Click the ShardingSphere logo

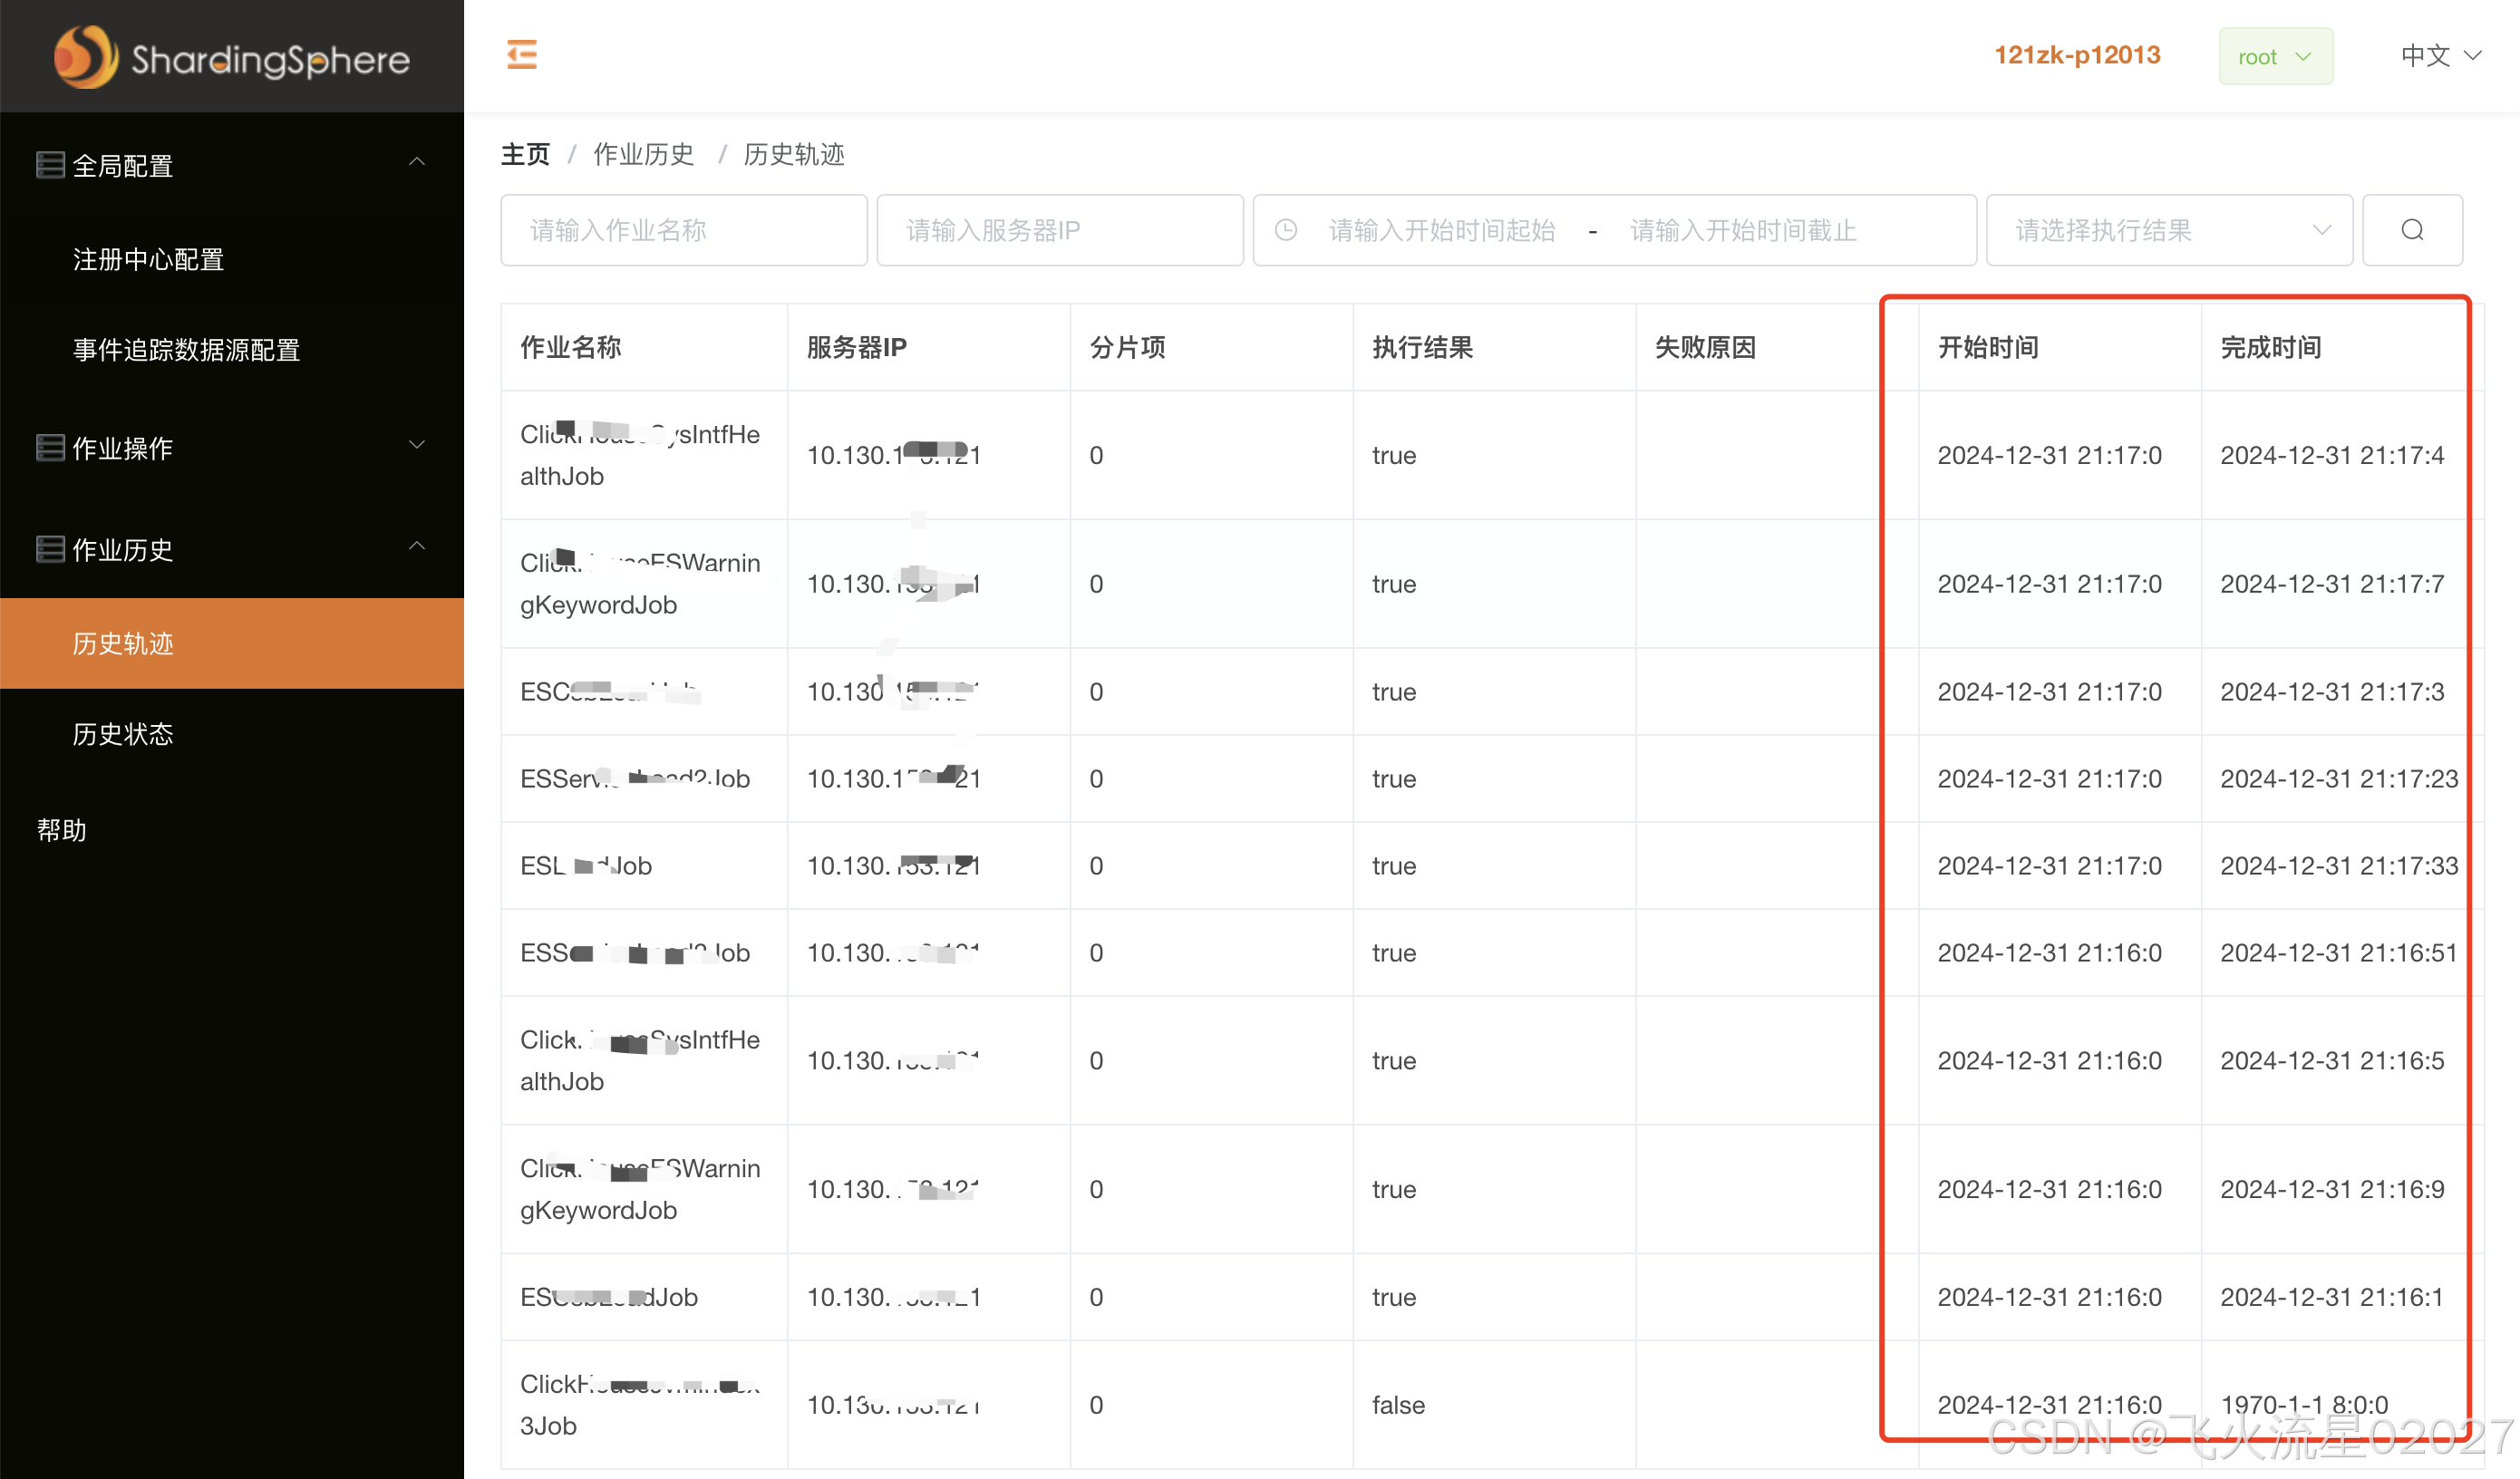[x=232, y=57]
